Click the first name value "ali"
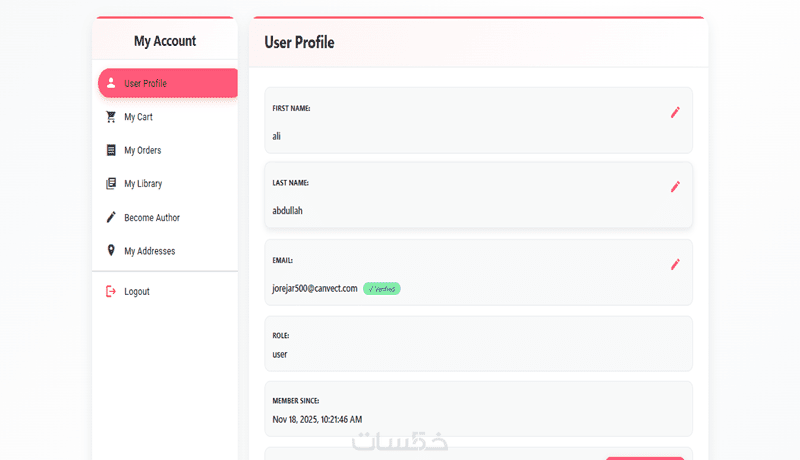The image size is (800, 460). coord(277,136)
